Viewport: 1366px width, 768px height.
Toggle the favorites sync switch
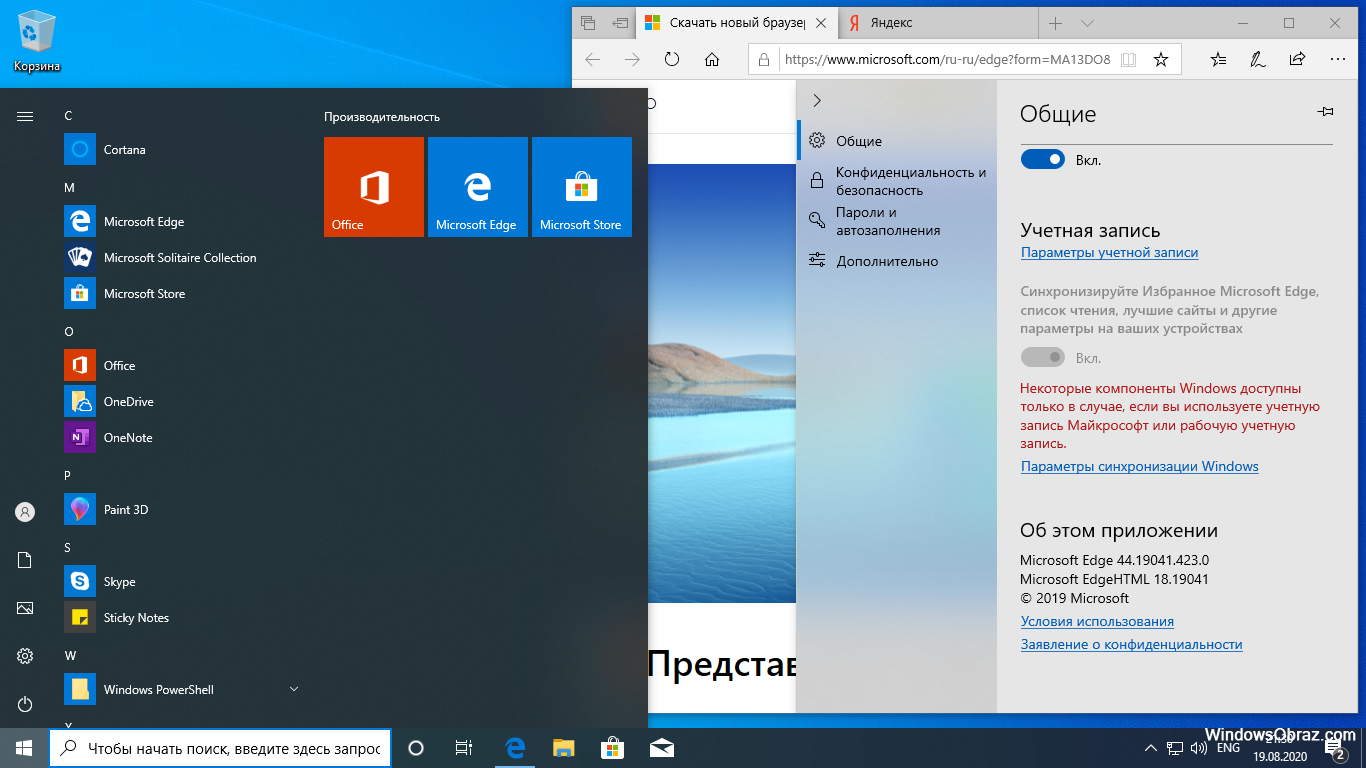pos(1042,358)
